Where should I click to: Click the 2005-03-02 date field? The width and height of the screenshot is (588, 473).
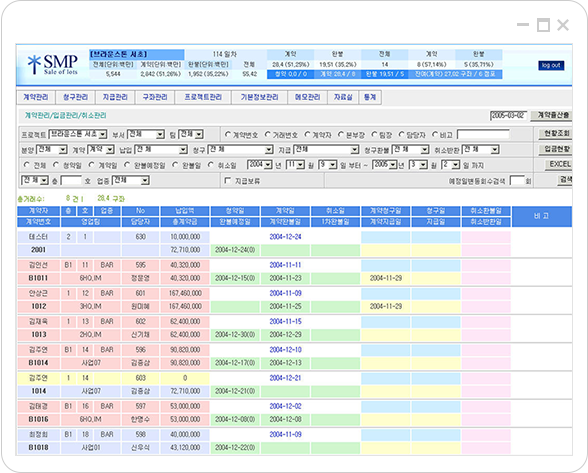[509, 116]
